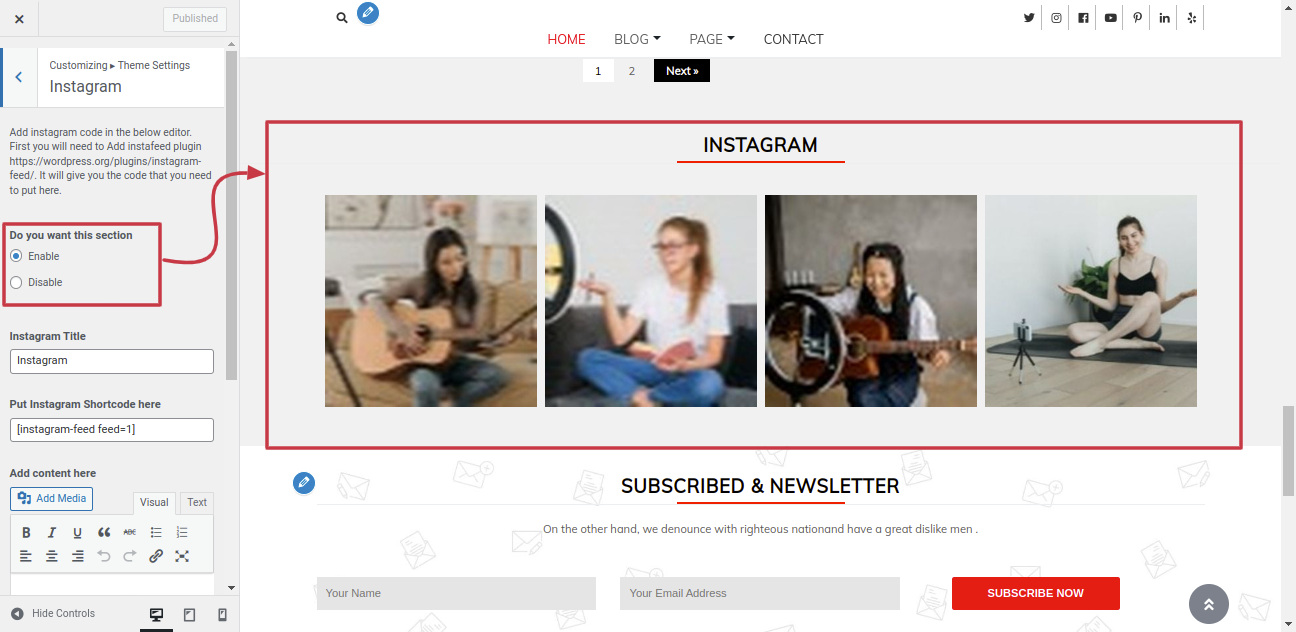
Task: Switch to tablet preview device icon
Action: pyautogui.click(x=190, y=614)
